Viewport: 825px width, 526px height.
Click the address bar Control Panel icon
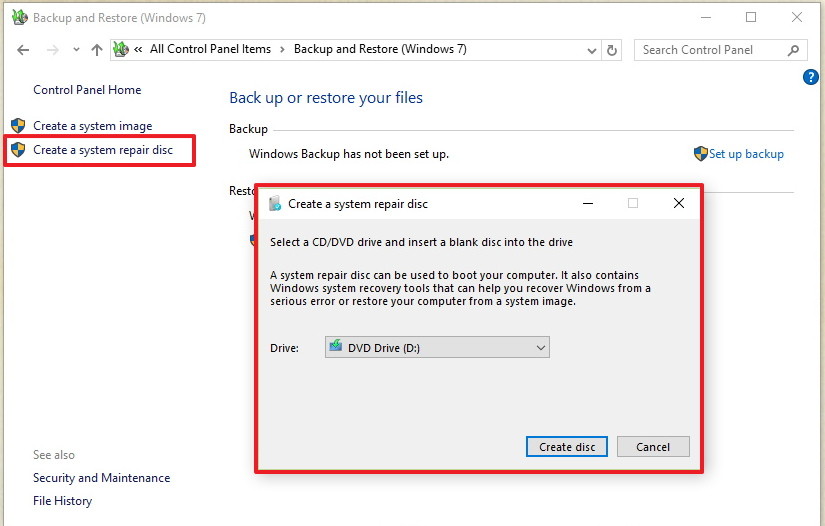point(121,49)
